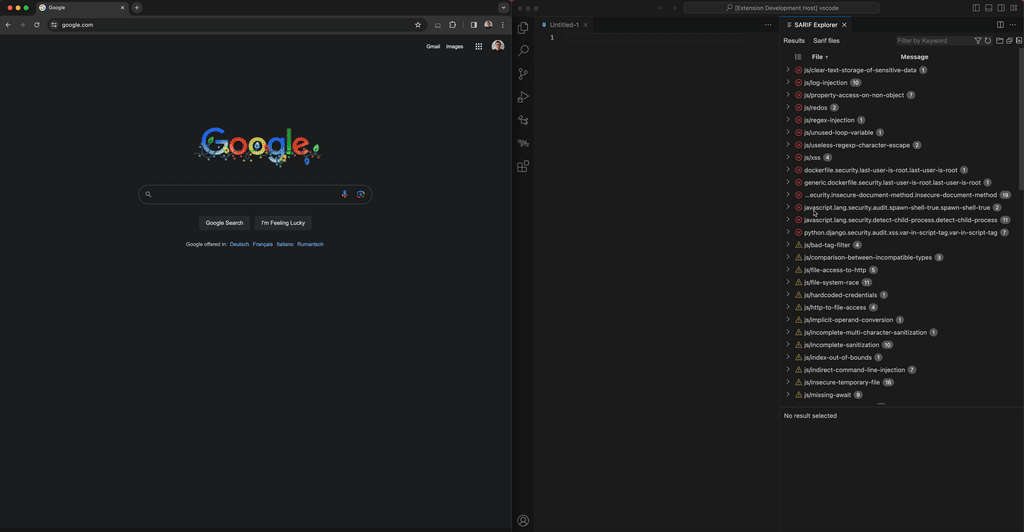
Task: Open the Chrome tab search dropdown arrow
Action: click(x=503, y=8)
